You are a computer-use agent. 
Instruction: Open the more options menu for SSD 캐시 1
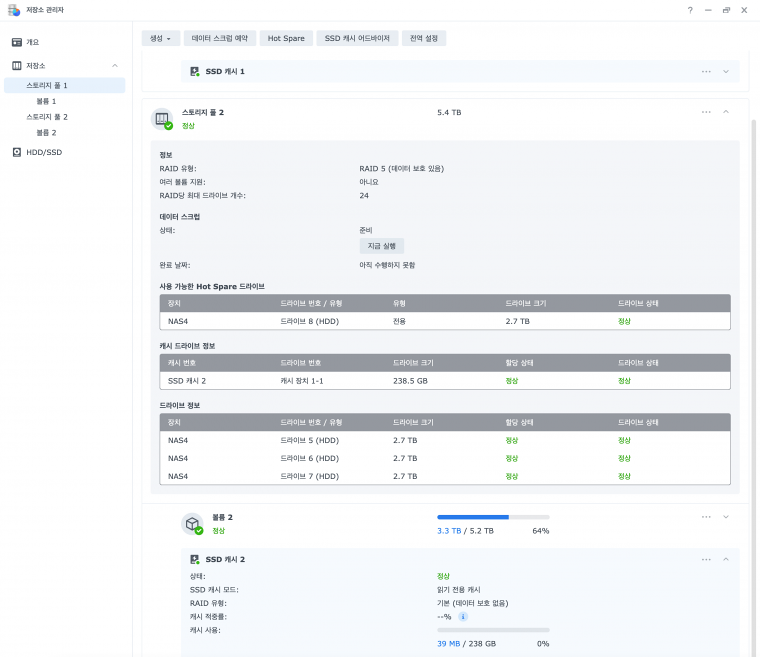click(x=706, y=71)
